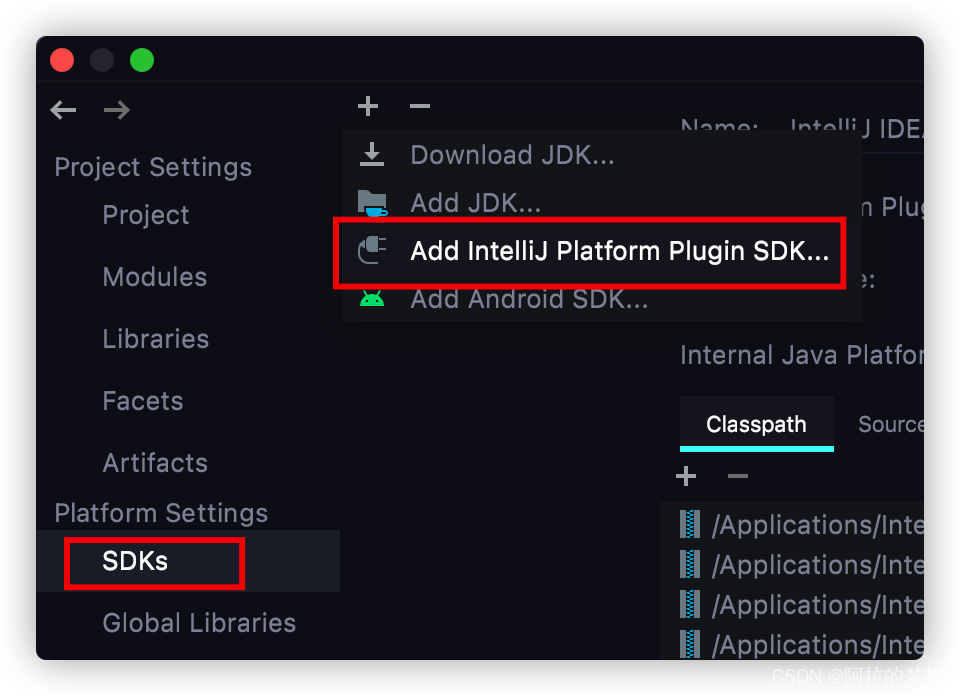The image size is (960, 696).
Task: Click the archive icon of the third /Applications row
Action: tap(690, 604)
